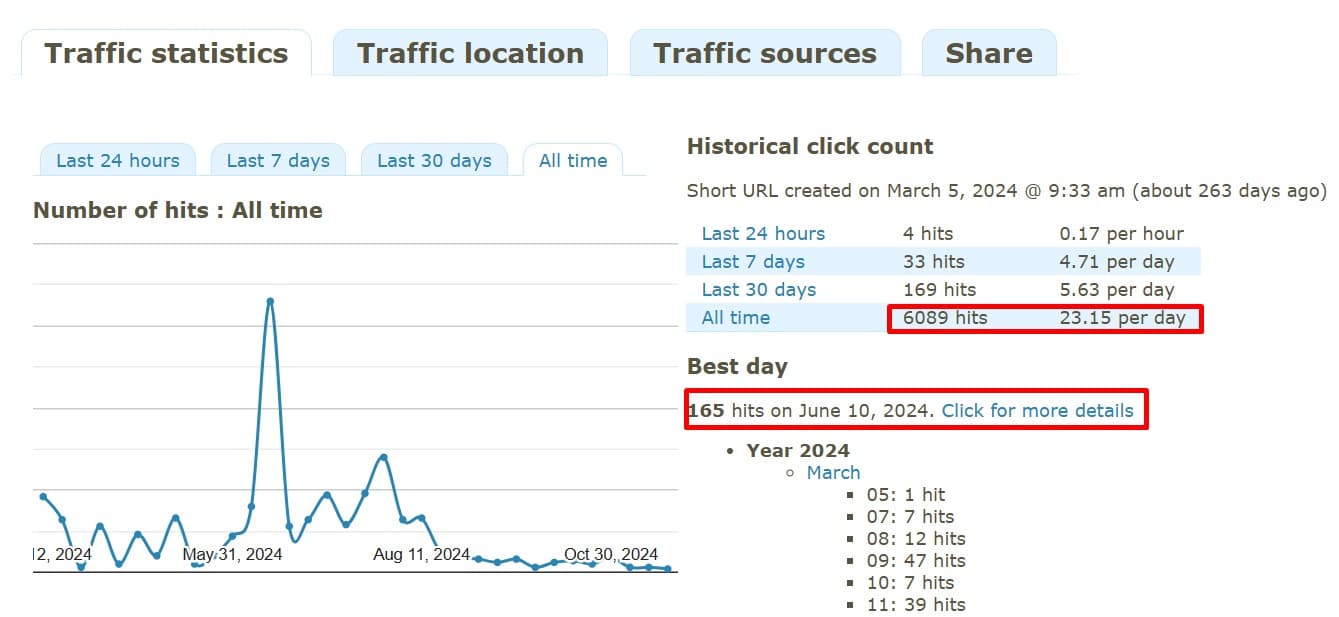Image resolution: width=1339 pixels, height=617 pixels.
Task: Show the Last 24 hours chart tab
Action: coord(118,160)
